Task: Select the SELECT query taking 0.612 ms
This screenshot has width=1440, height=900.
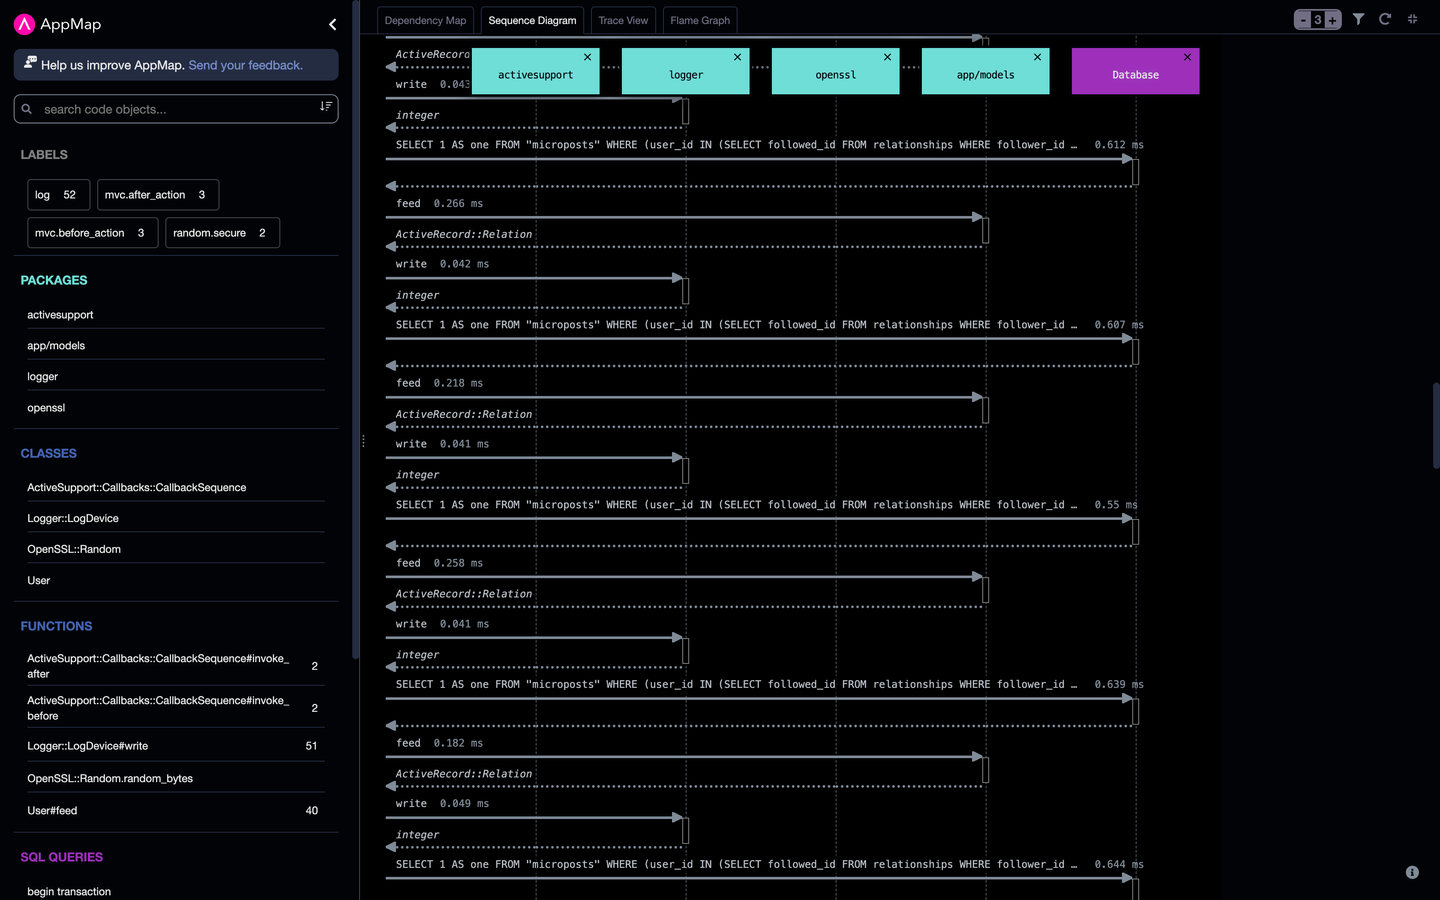Action: [769, 145]
